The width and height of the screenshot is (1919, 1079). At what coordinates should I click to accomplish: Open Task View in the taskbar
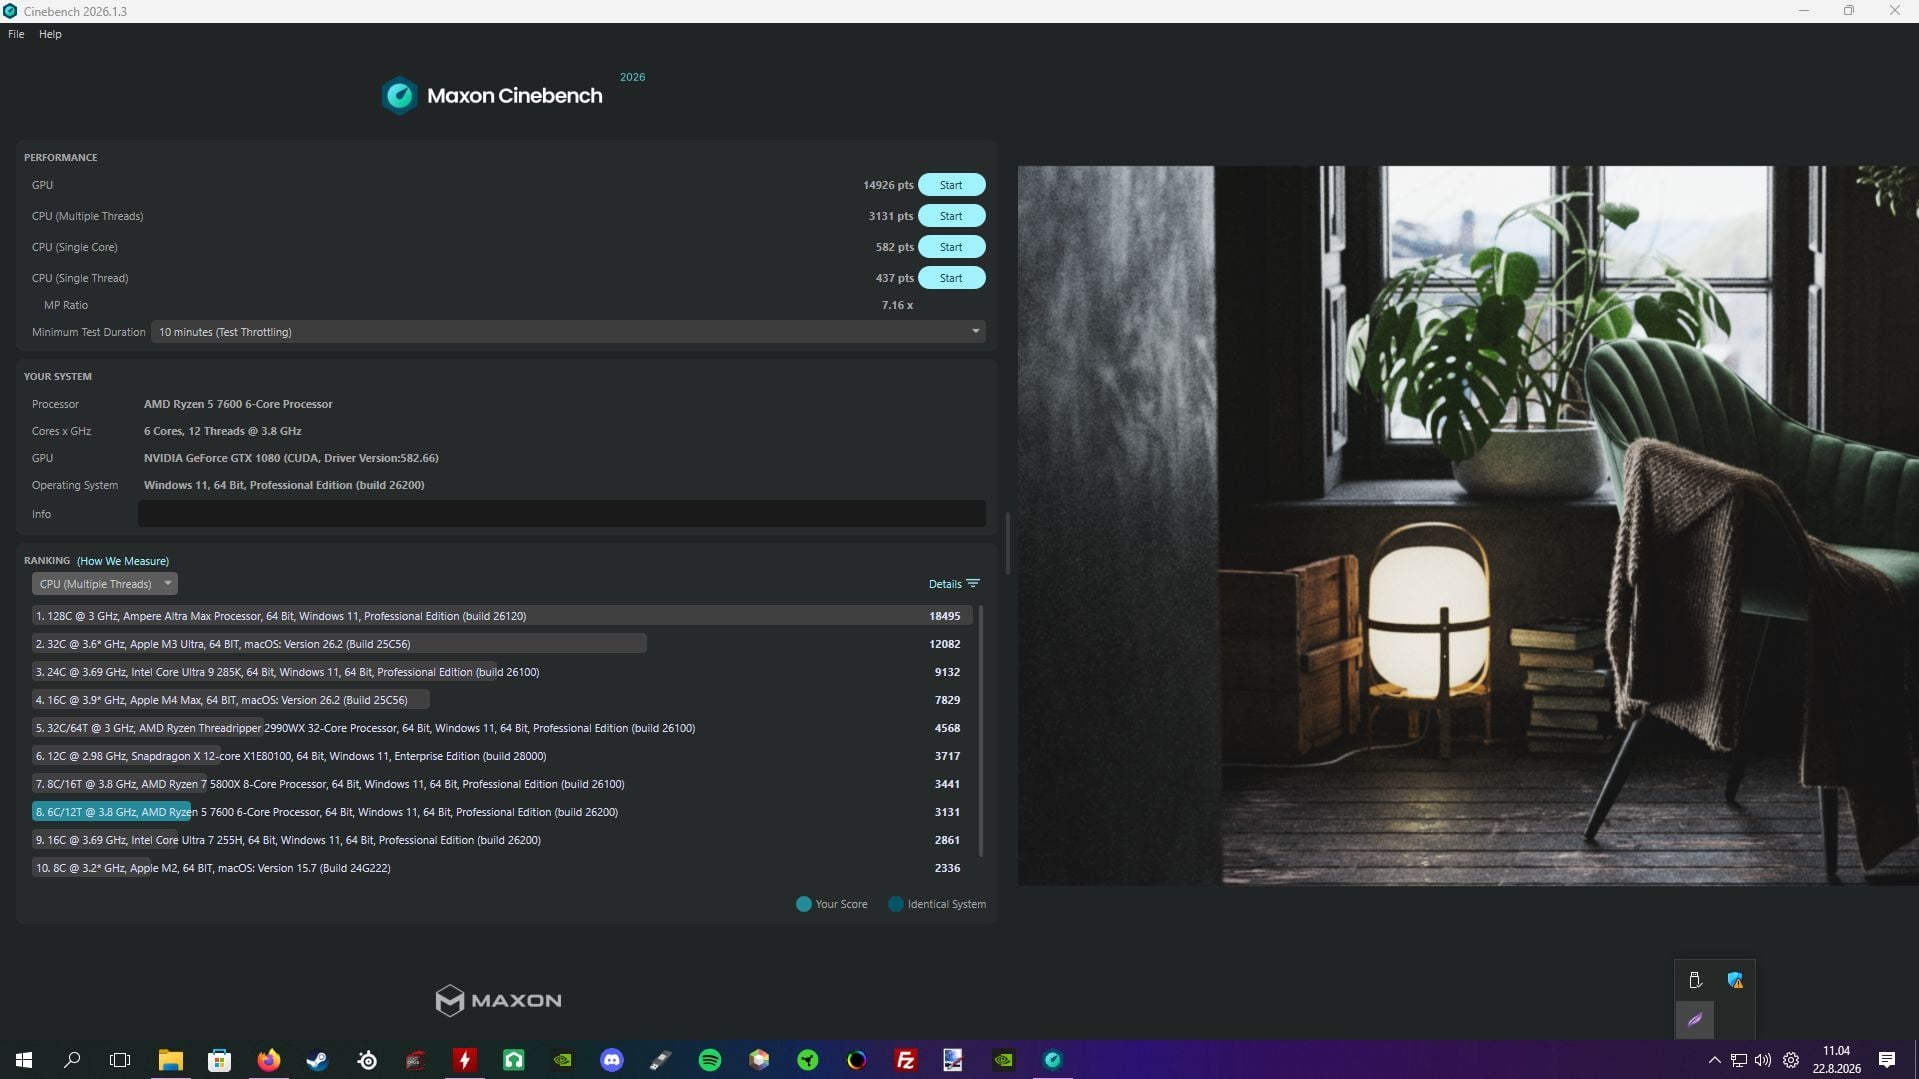tap(120, 1060)
